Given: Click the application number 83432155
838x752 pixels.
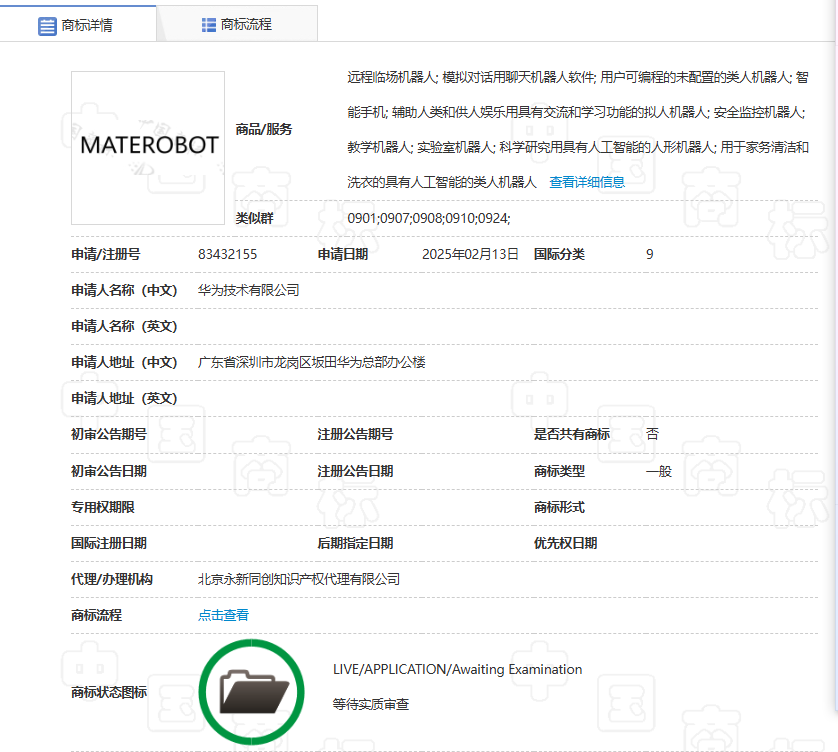Looking at the screenshot, I should click(x=224, y=254).
